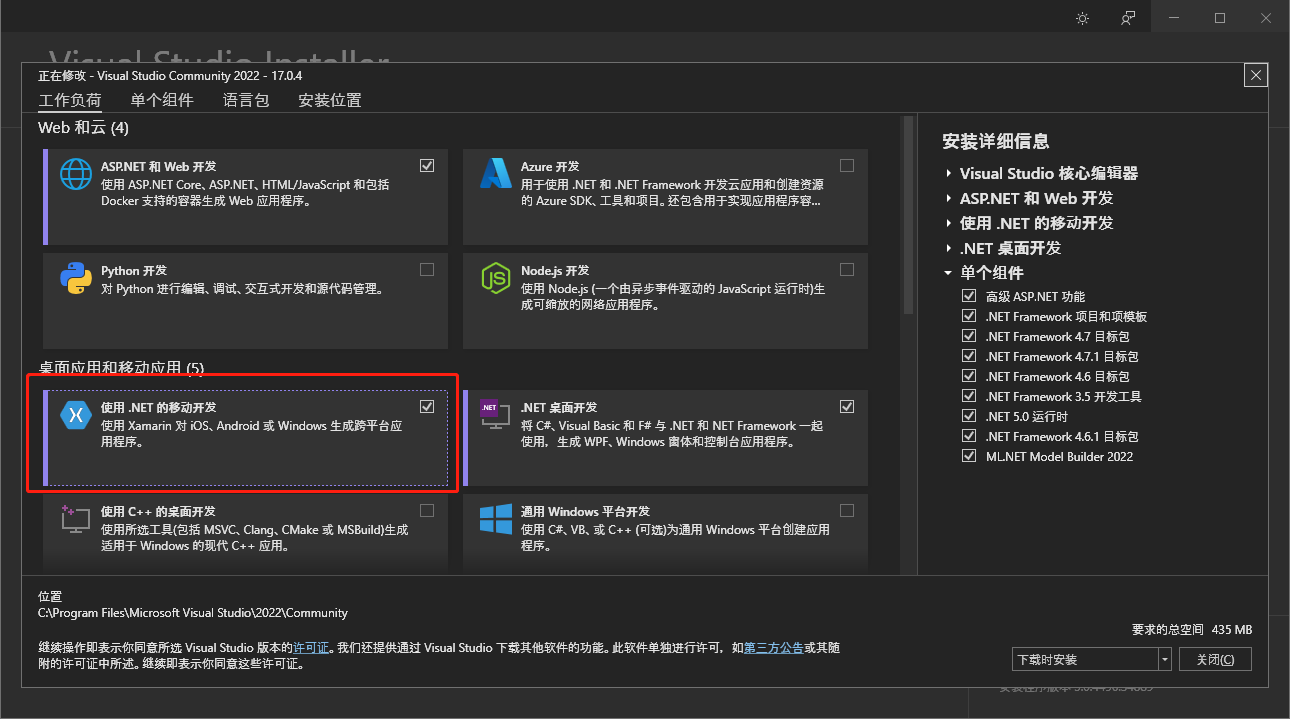1290x719 pixels.
Task: Expand .NET 桌面开发 install details
Action: click(x=948, y=248)
